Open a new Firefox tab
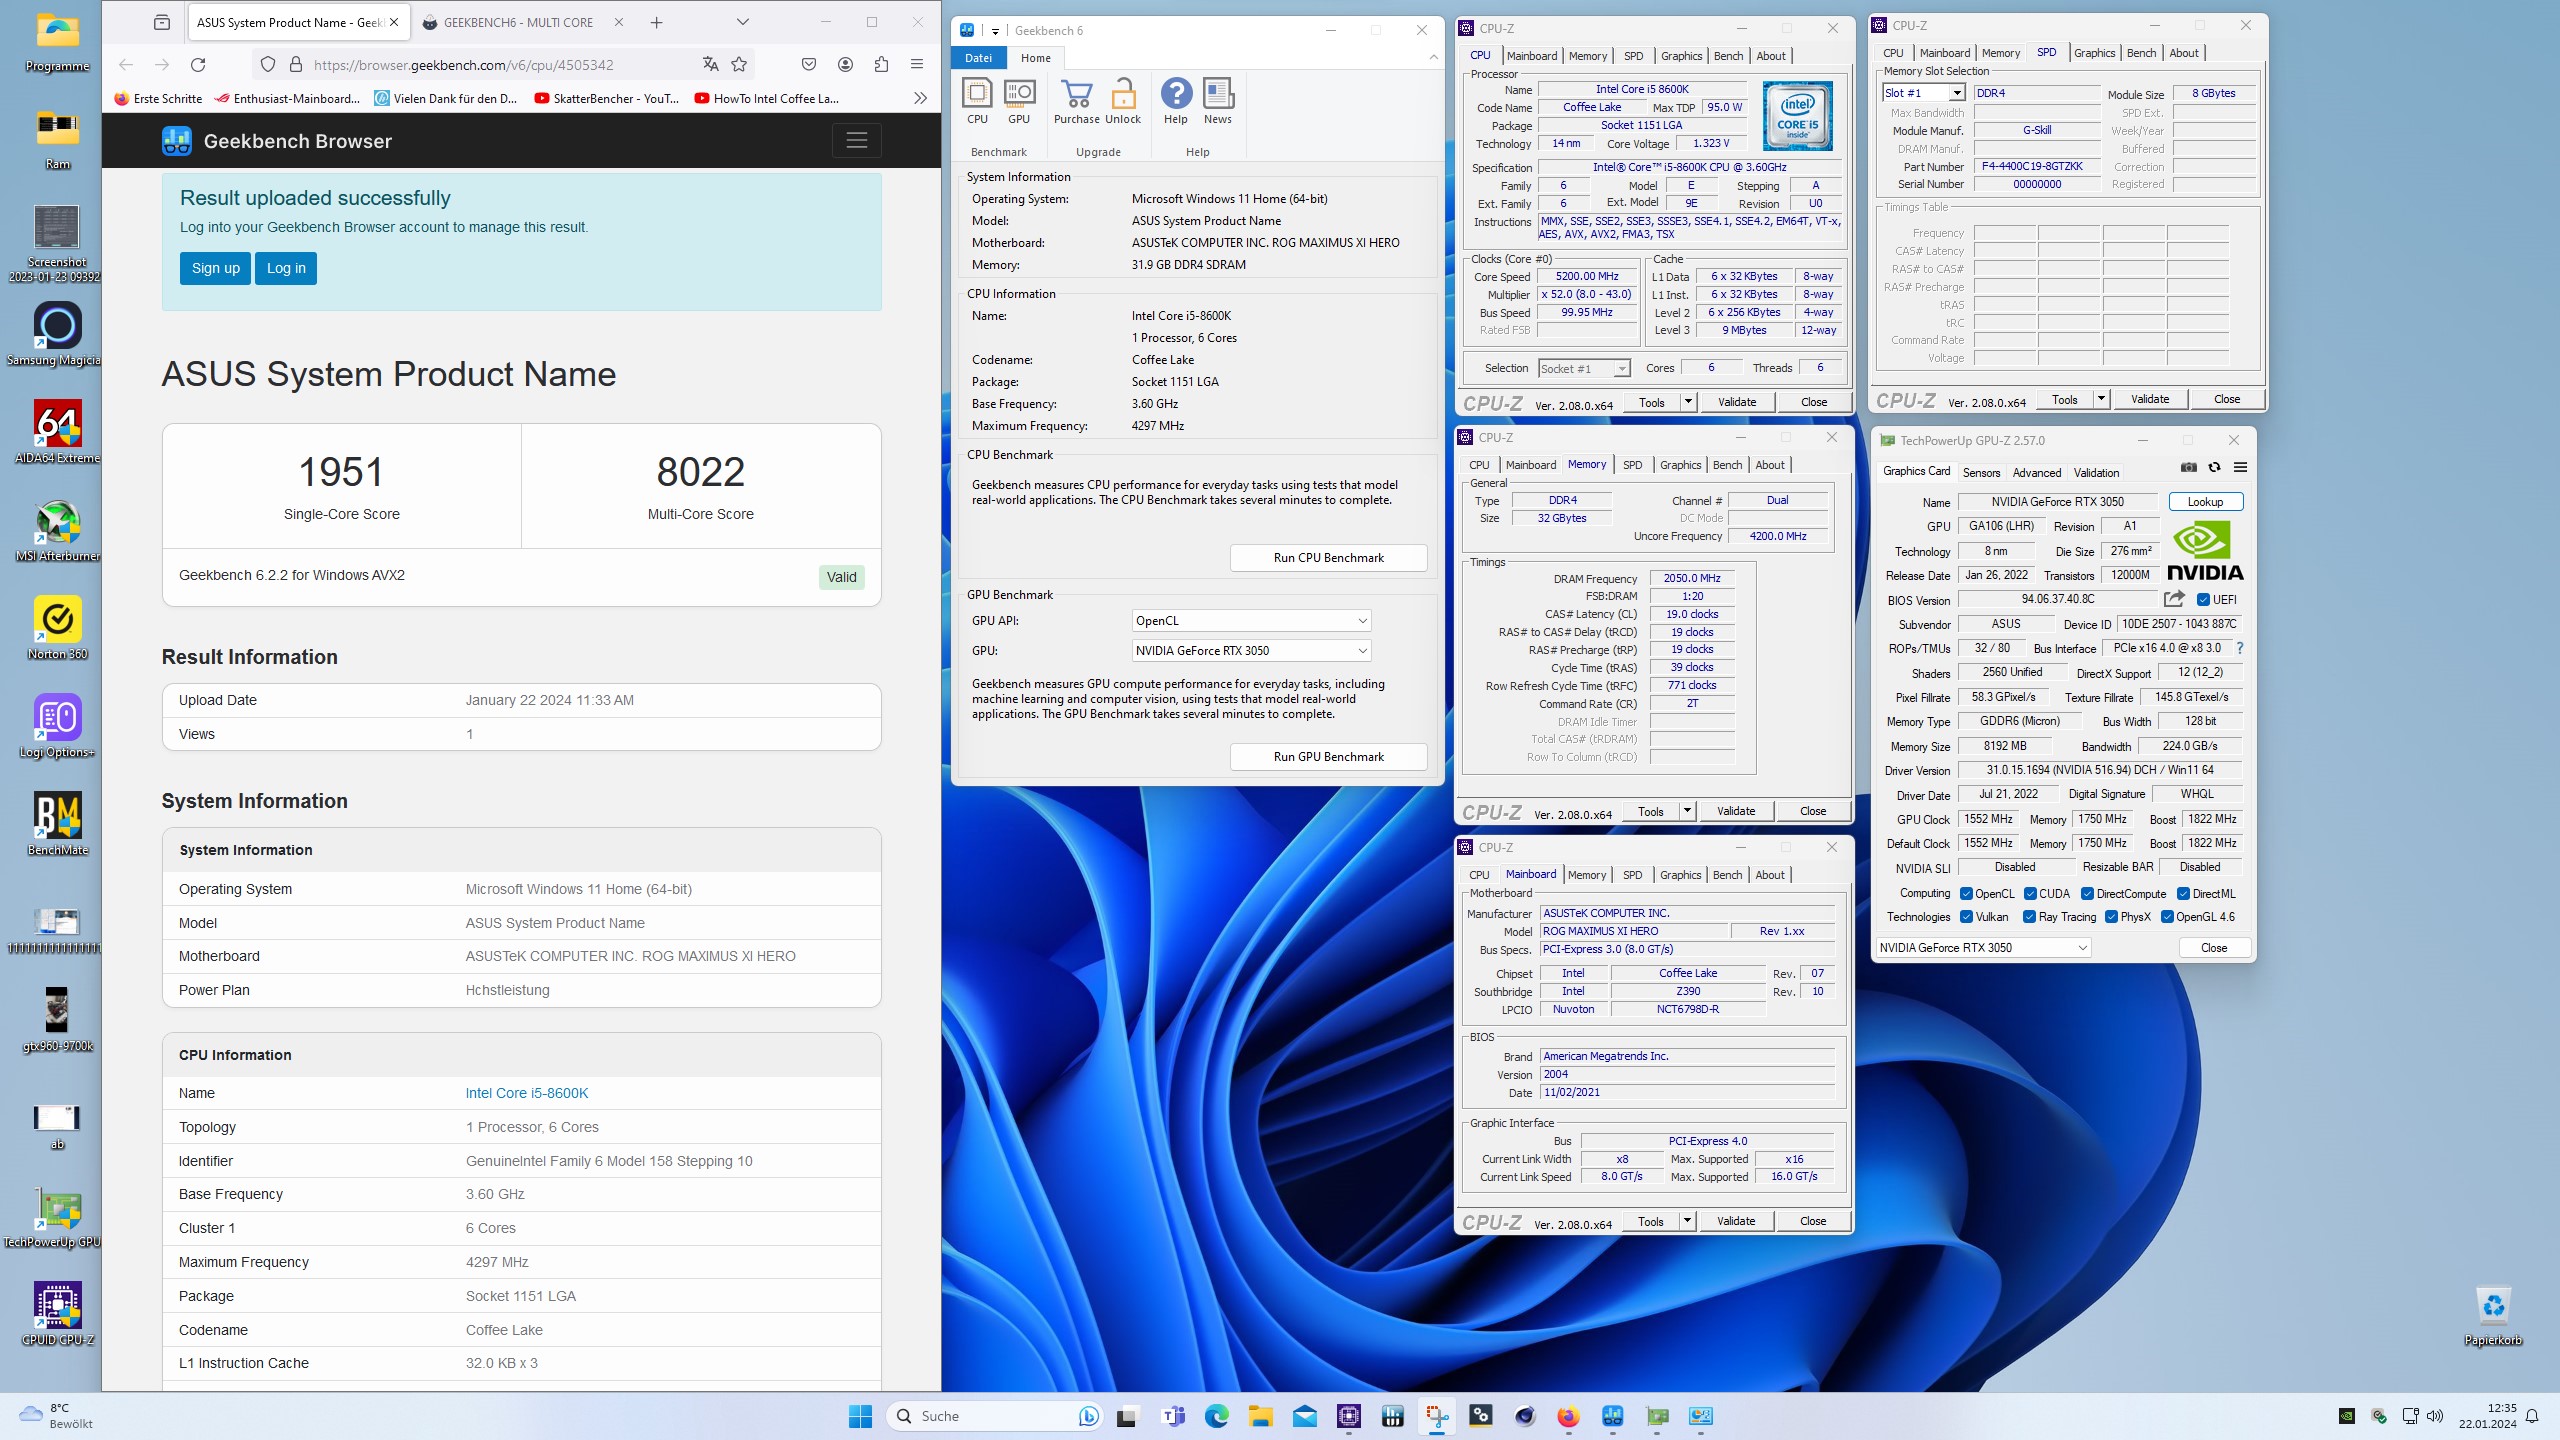 pyautogui.click(x=657, y=22)
